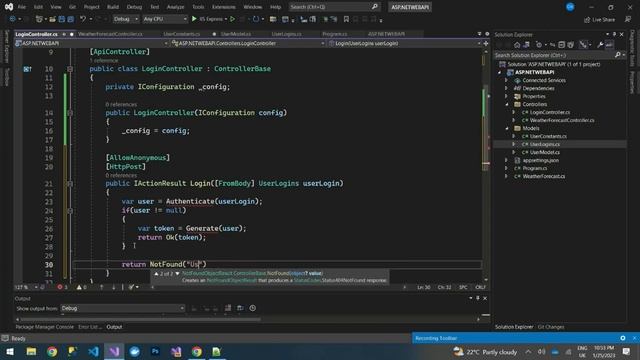Viewport: 640px width, 360px height.
Task: Open Show output from Debug dropdown
Action: tap(122, 308)
